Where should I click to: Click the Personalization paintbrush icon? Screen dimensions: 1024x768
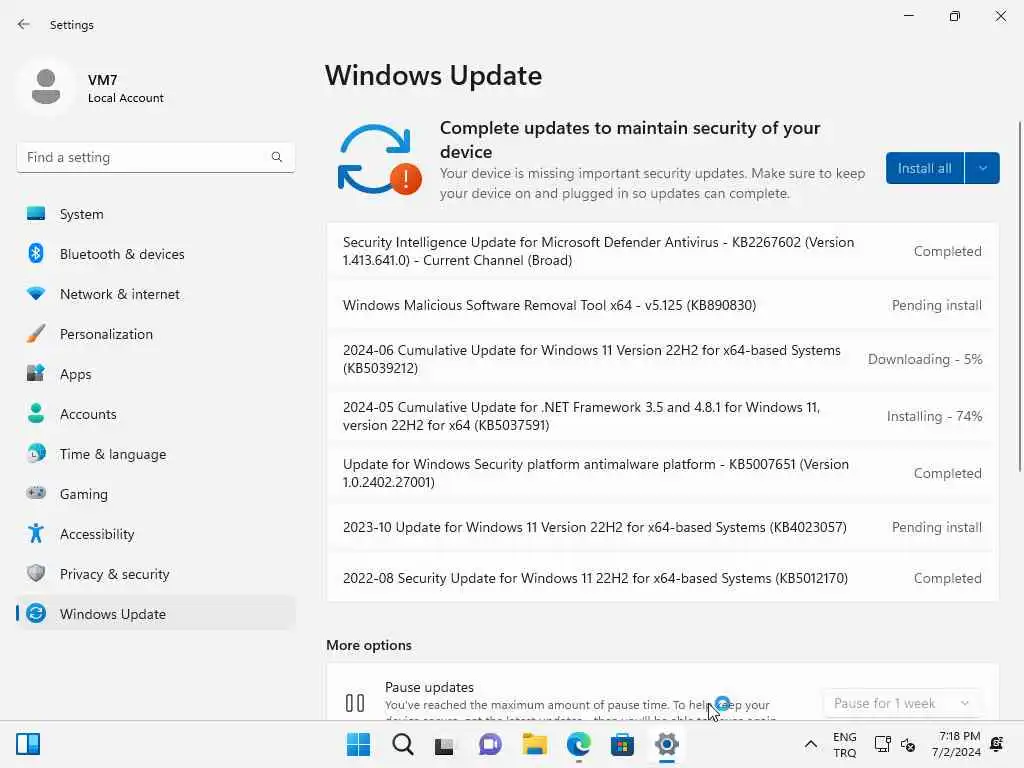pyautogui.click(x=36, y=334)
